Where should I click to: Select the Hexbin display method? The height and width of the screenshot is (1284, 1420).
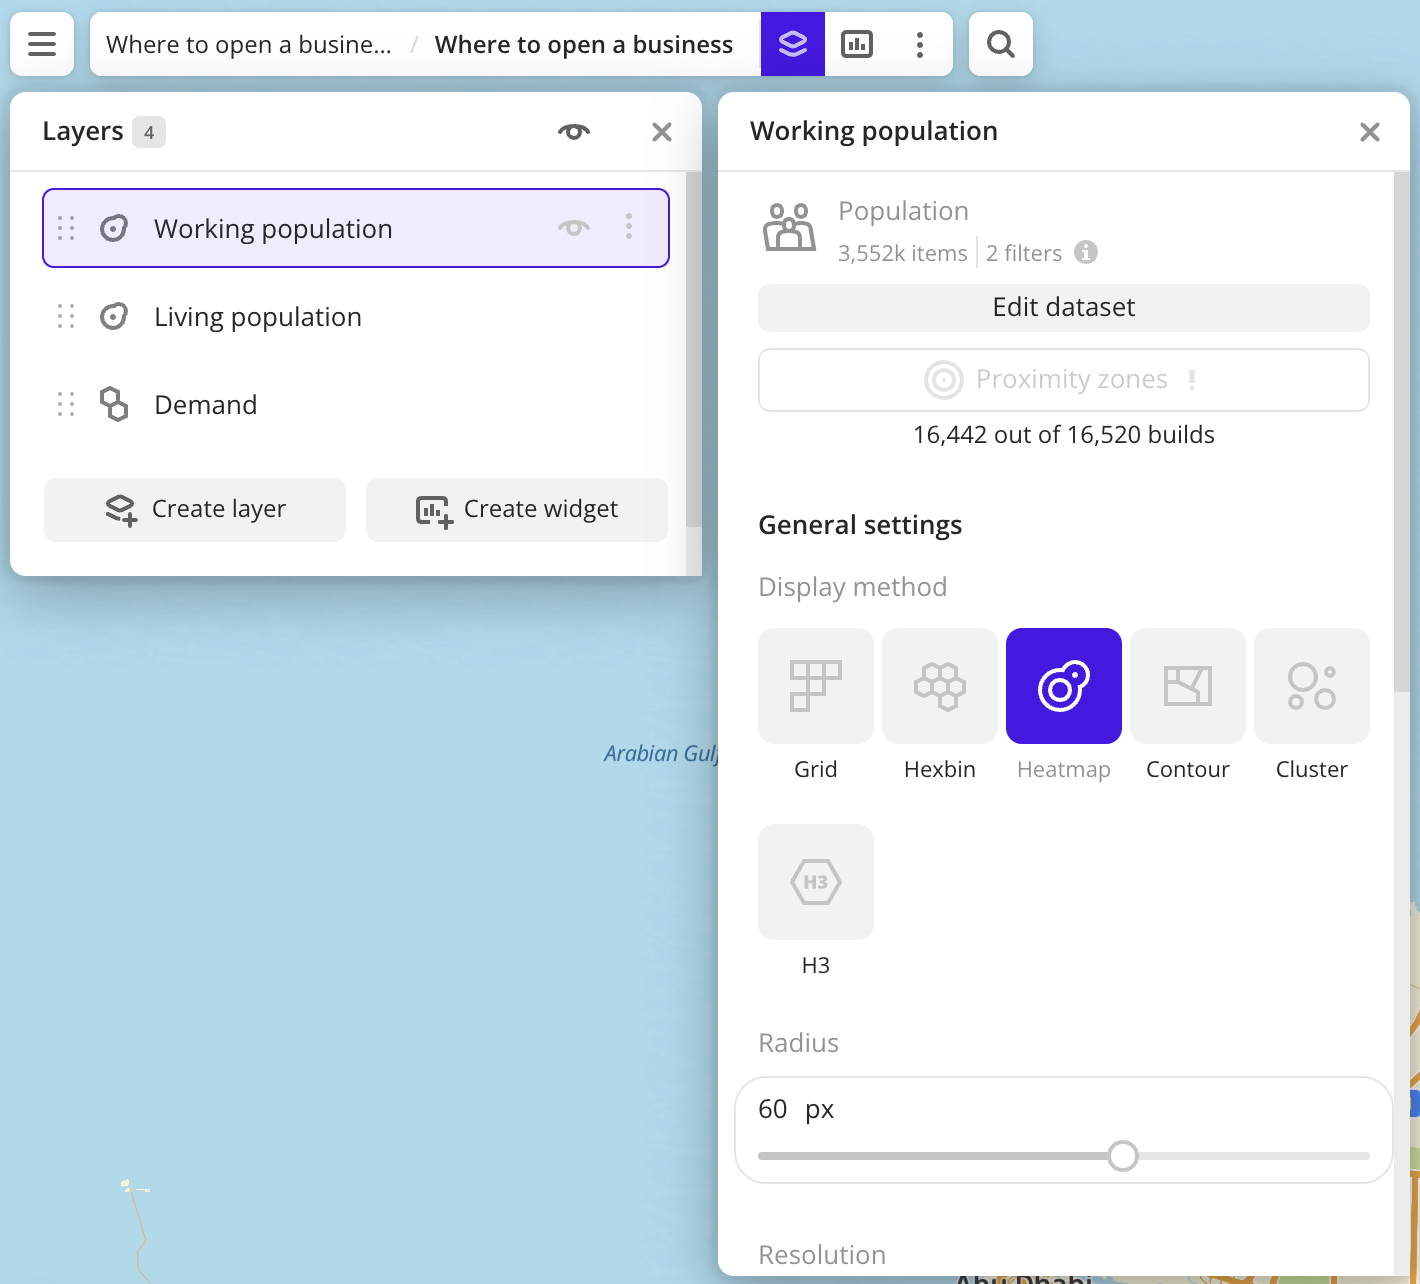[939, 686]
